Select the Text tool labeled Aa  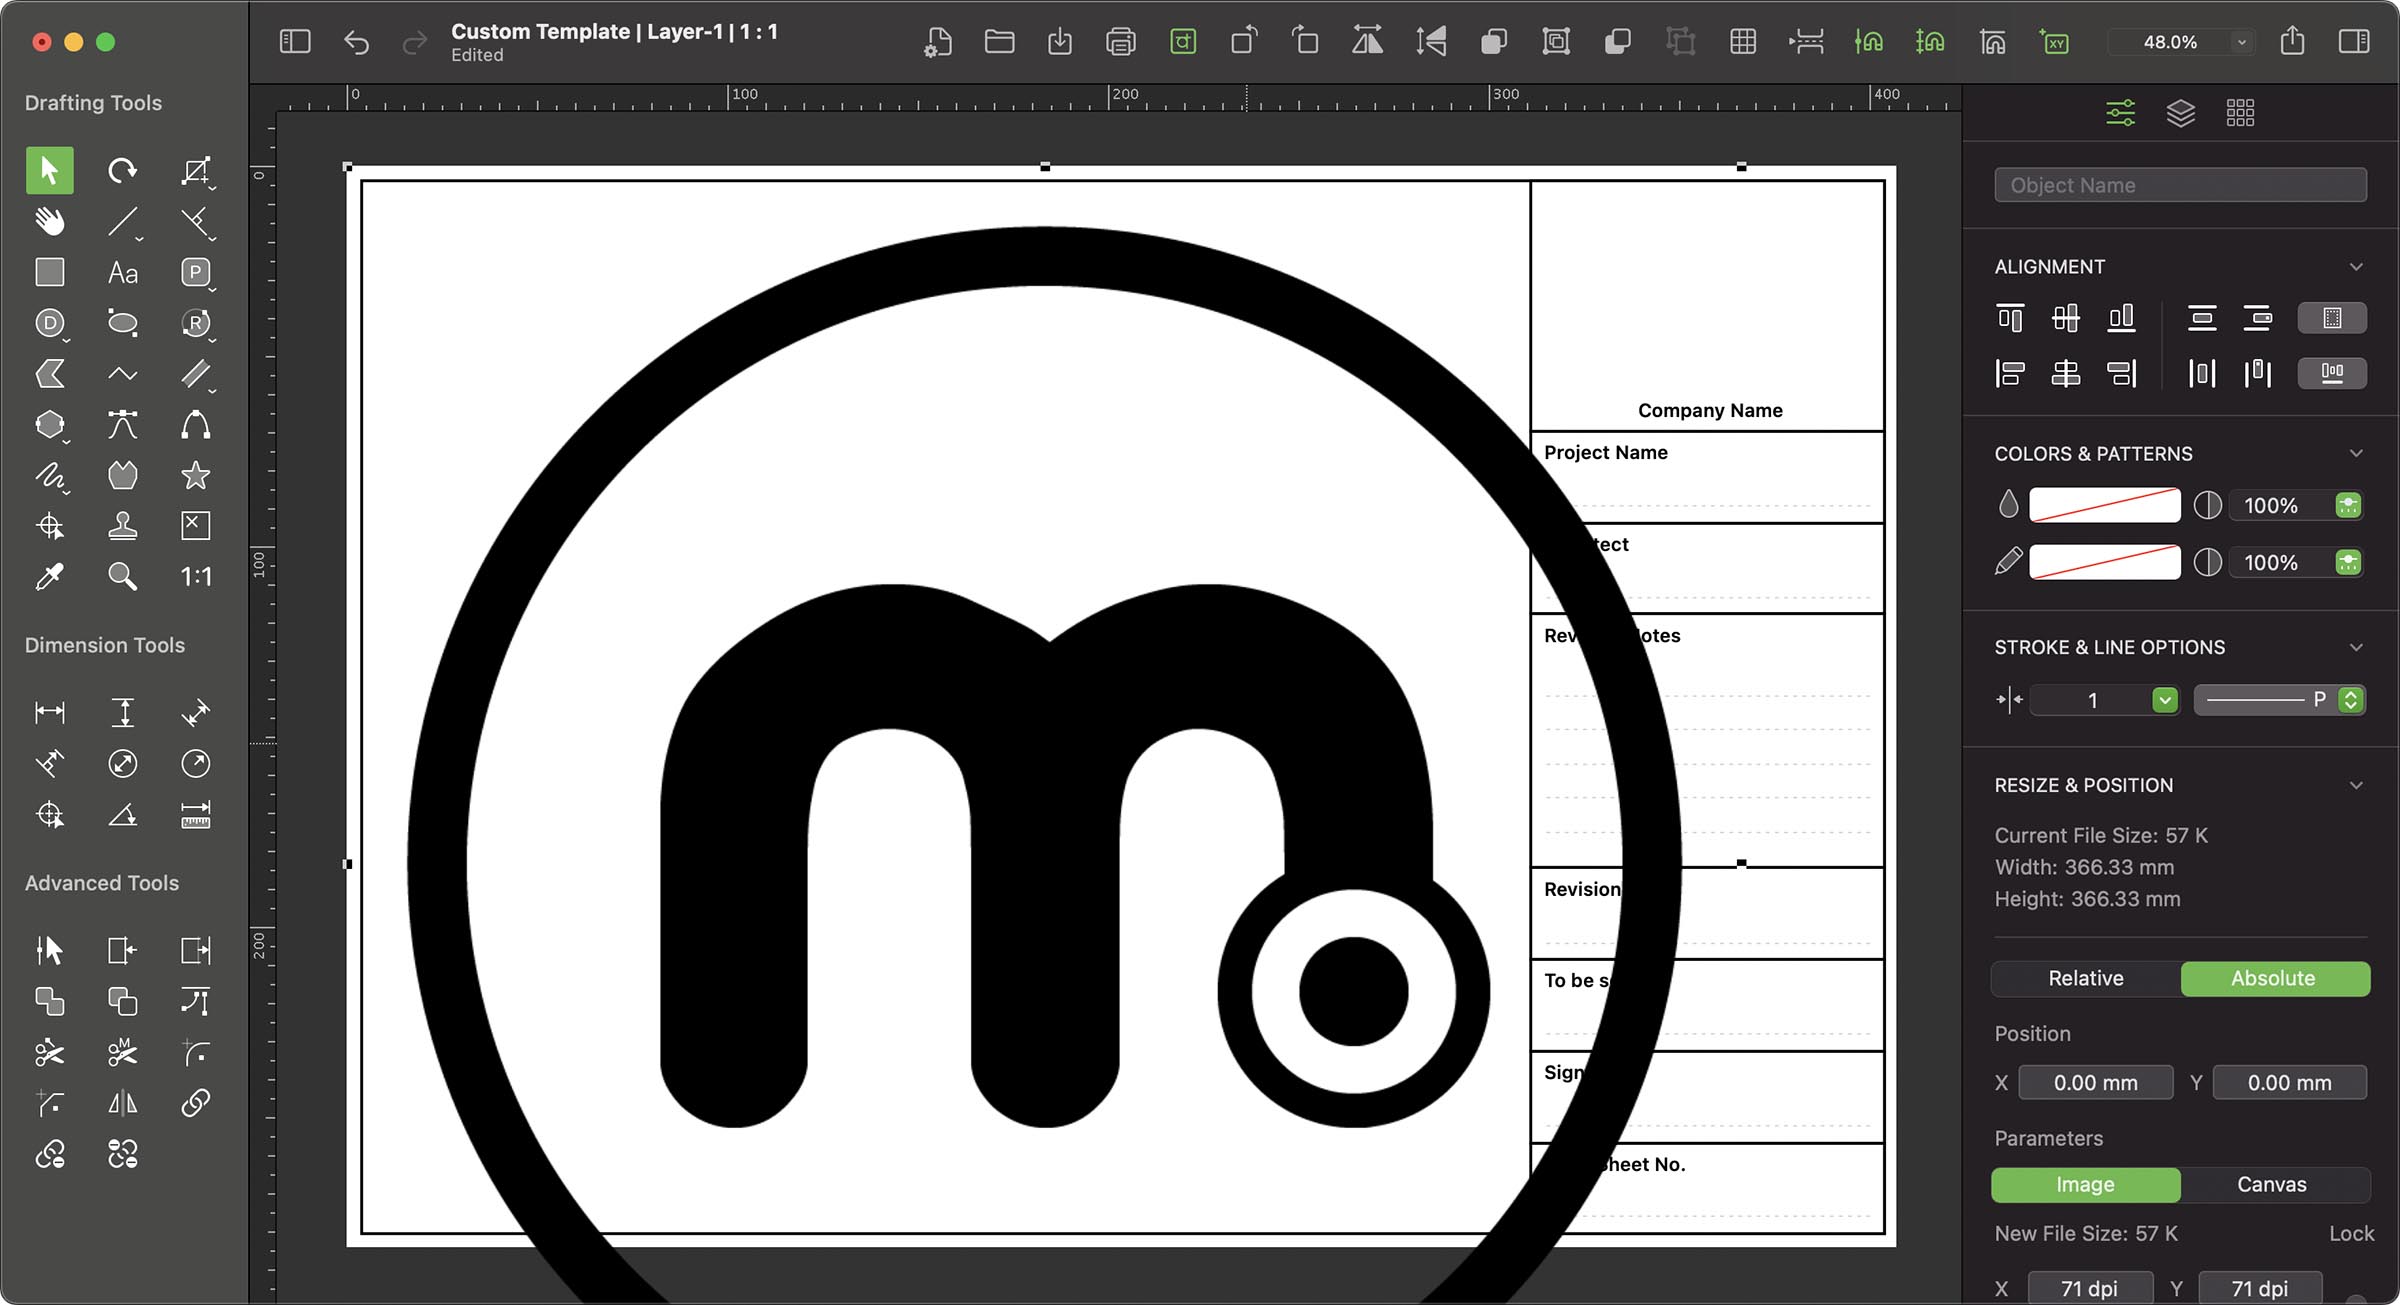click(x=122, y=272)
